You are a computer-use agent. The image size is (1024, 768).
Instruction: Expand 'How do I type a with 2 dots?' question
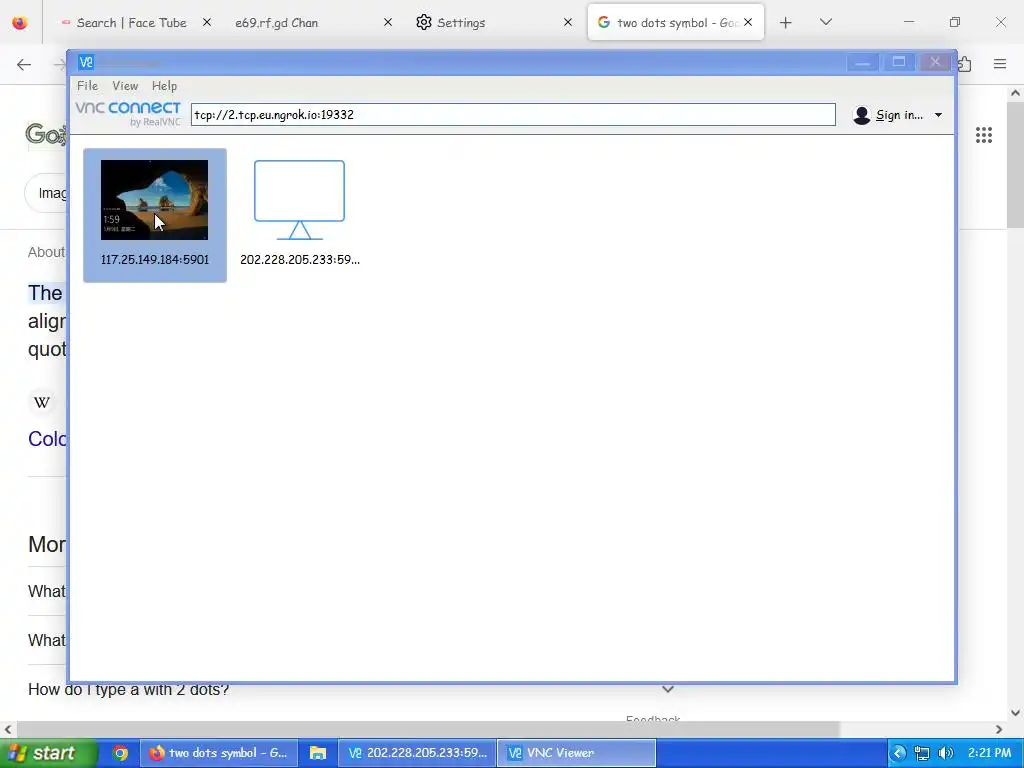667,689
